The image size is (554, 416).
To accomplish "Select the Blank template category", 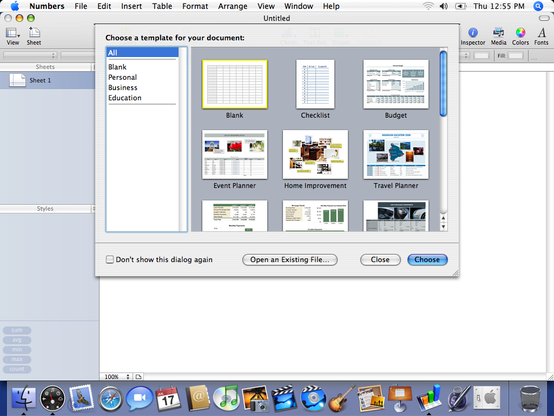I will click(x=143, y=67).
